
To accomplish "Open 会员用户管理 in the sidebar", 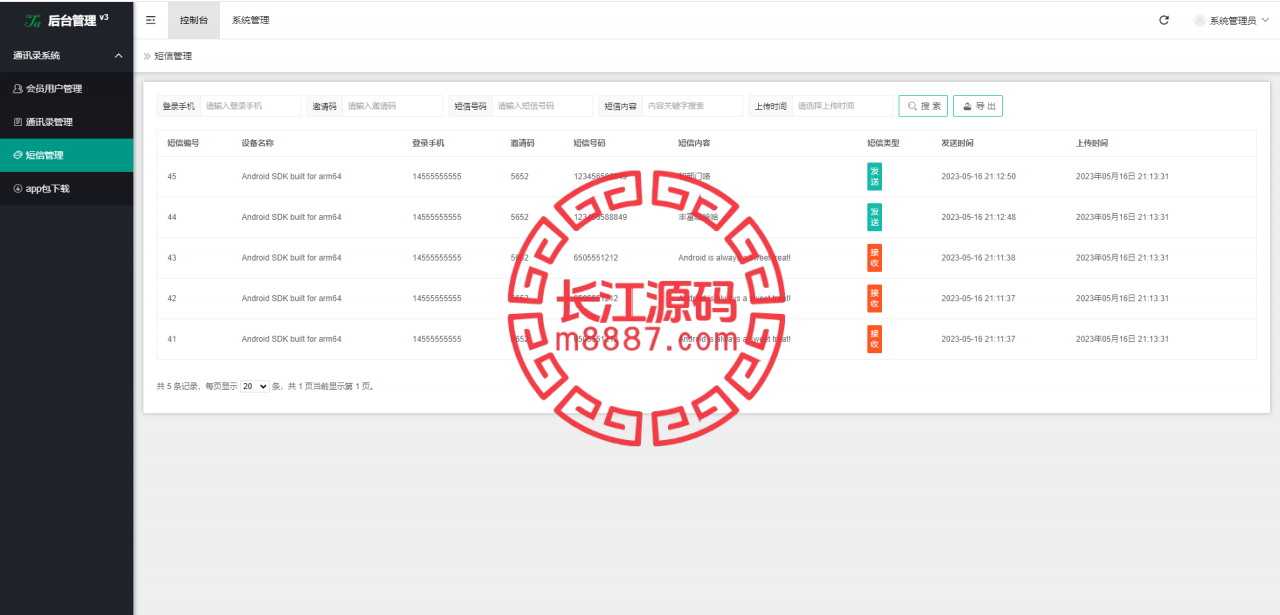I will pos(66,88).
